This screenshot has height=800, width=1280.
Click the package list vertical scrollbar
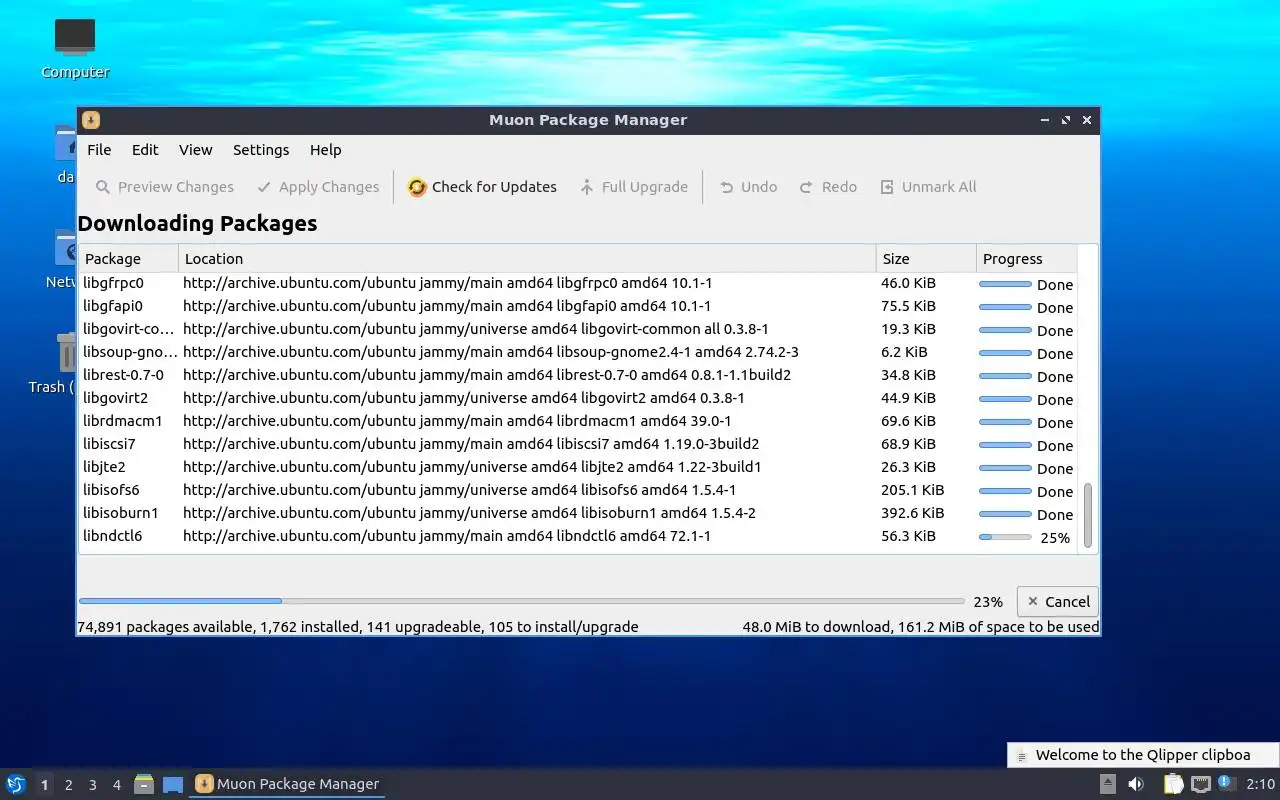click(x=1088, y=514)
